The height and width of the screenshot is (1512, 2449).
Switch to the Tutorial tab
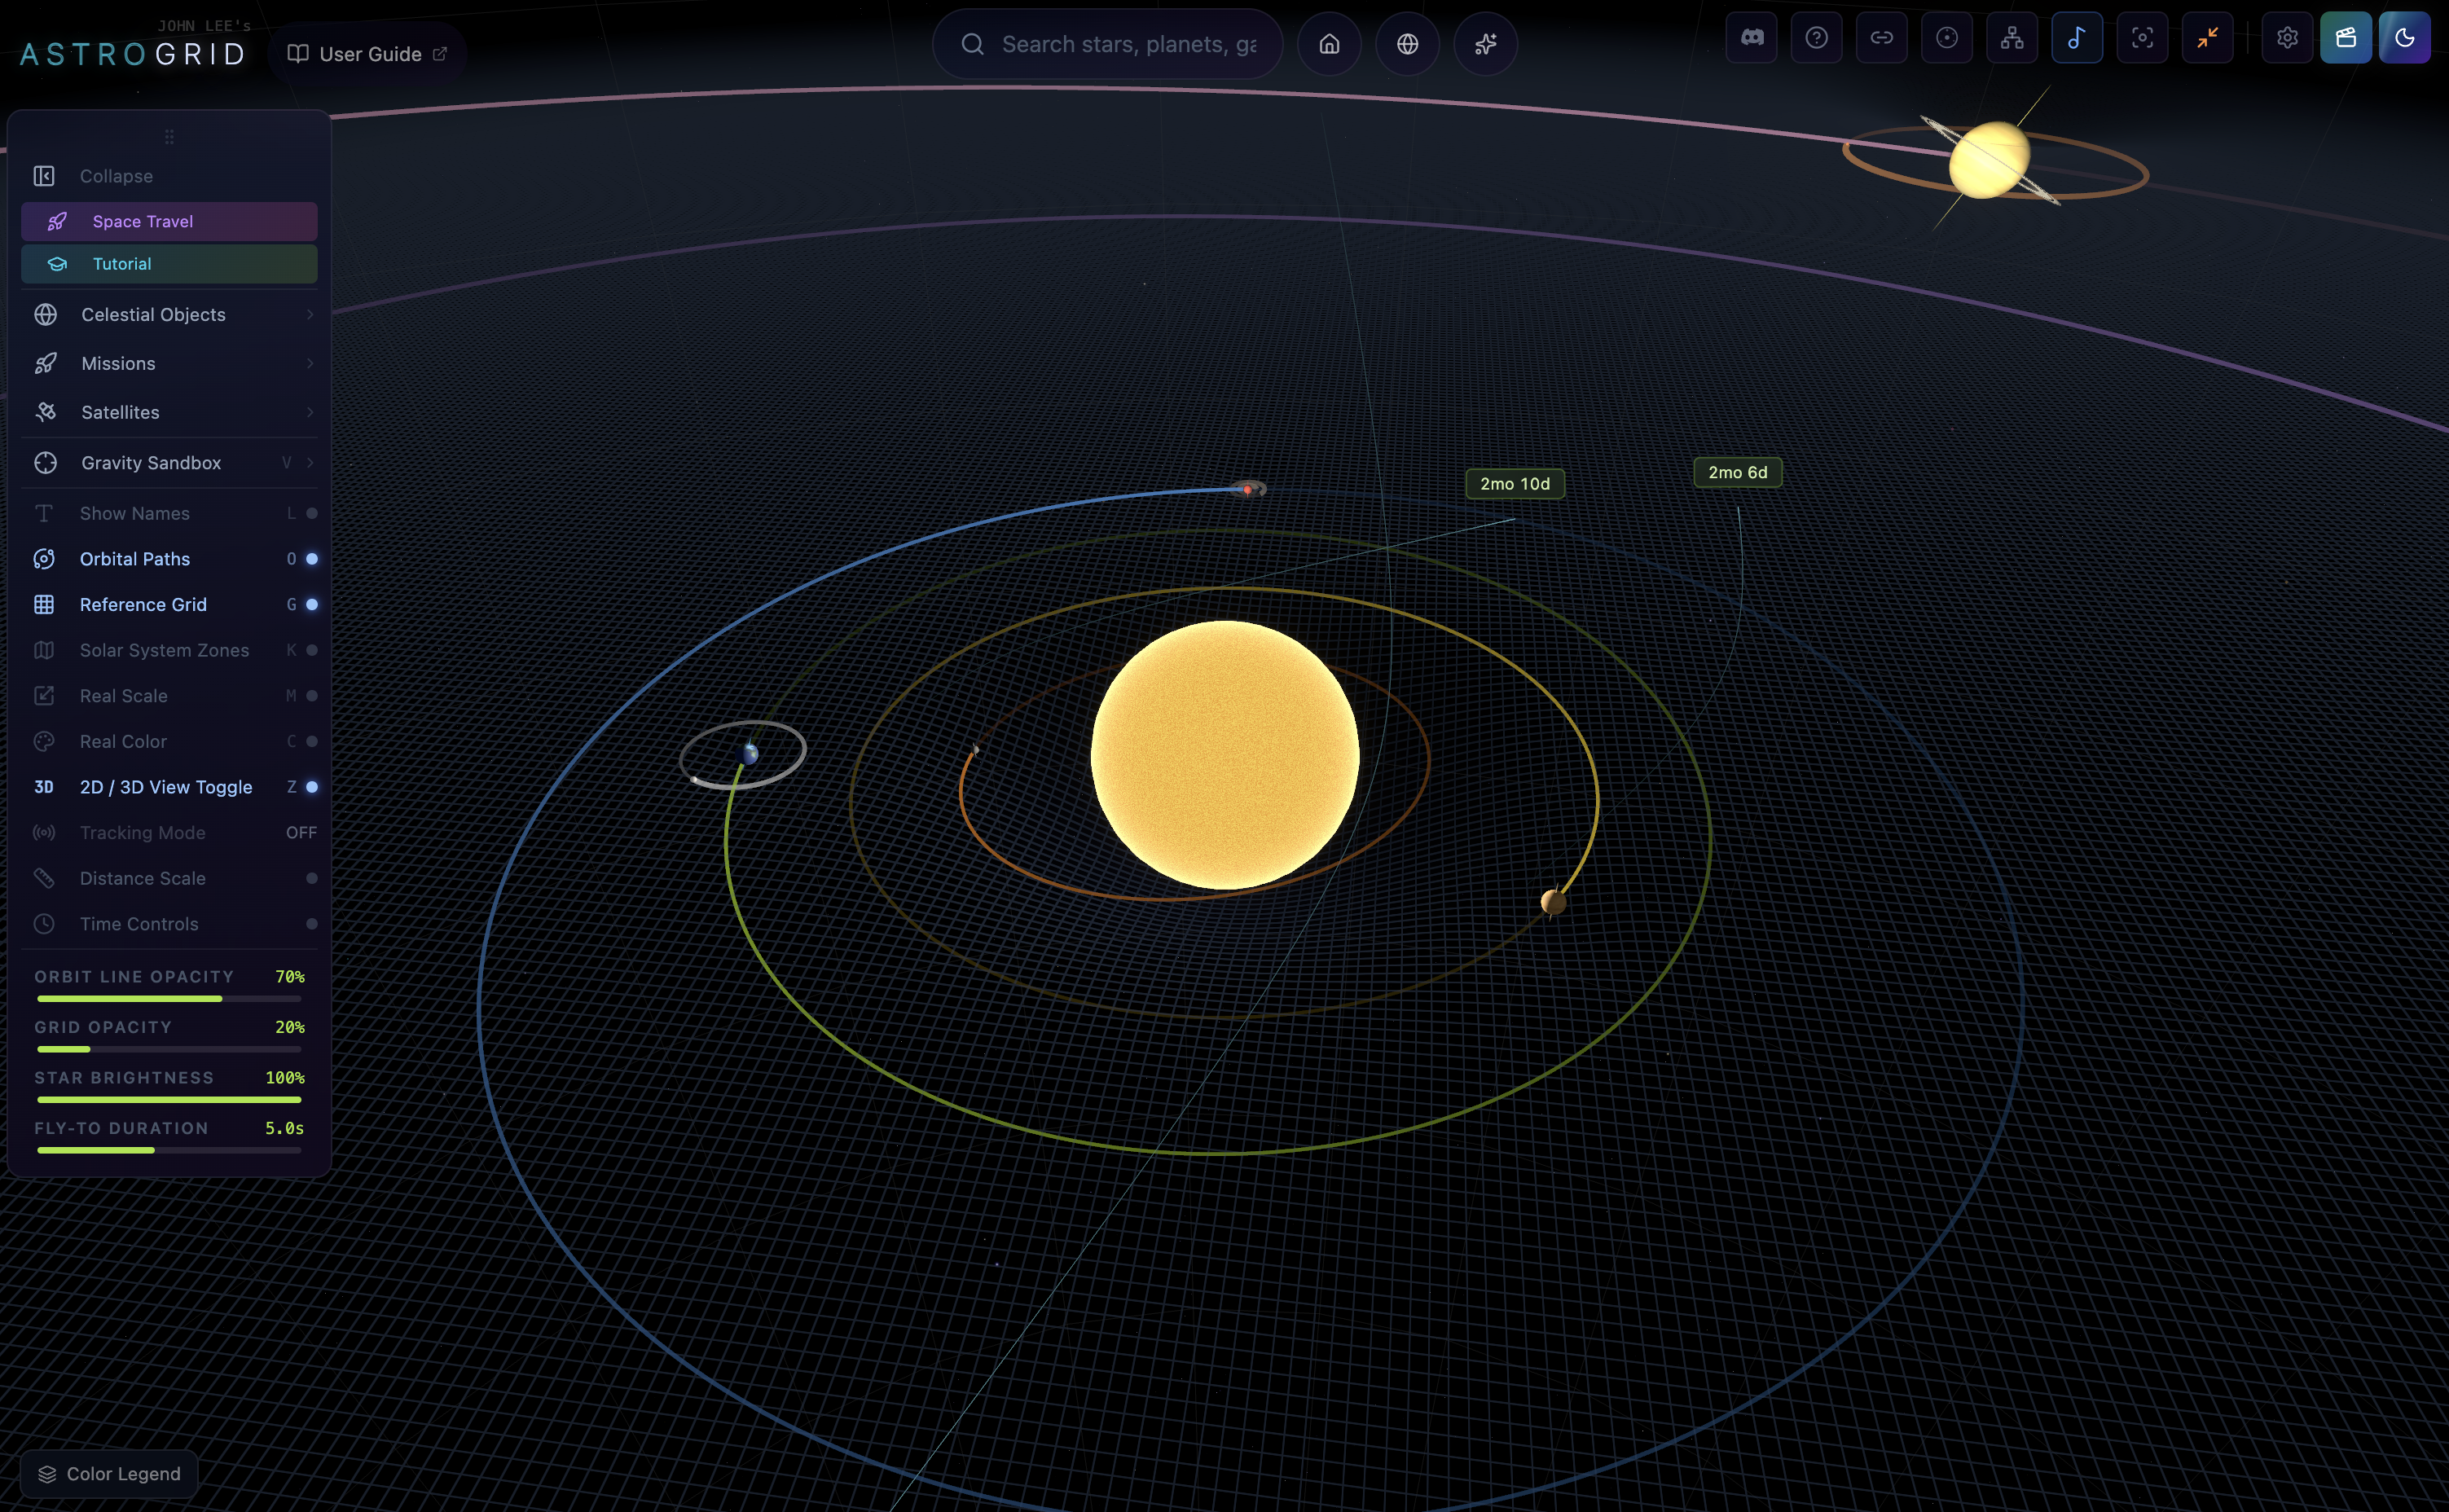pyautogui.click(x=122, y=263)
